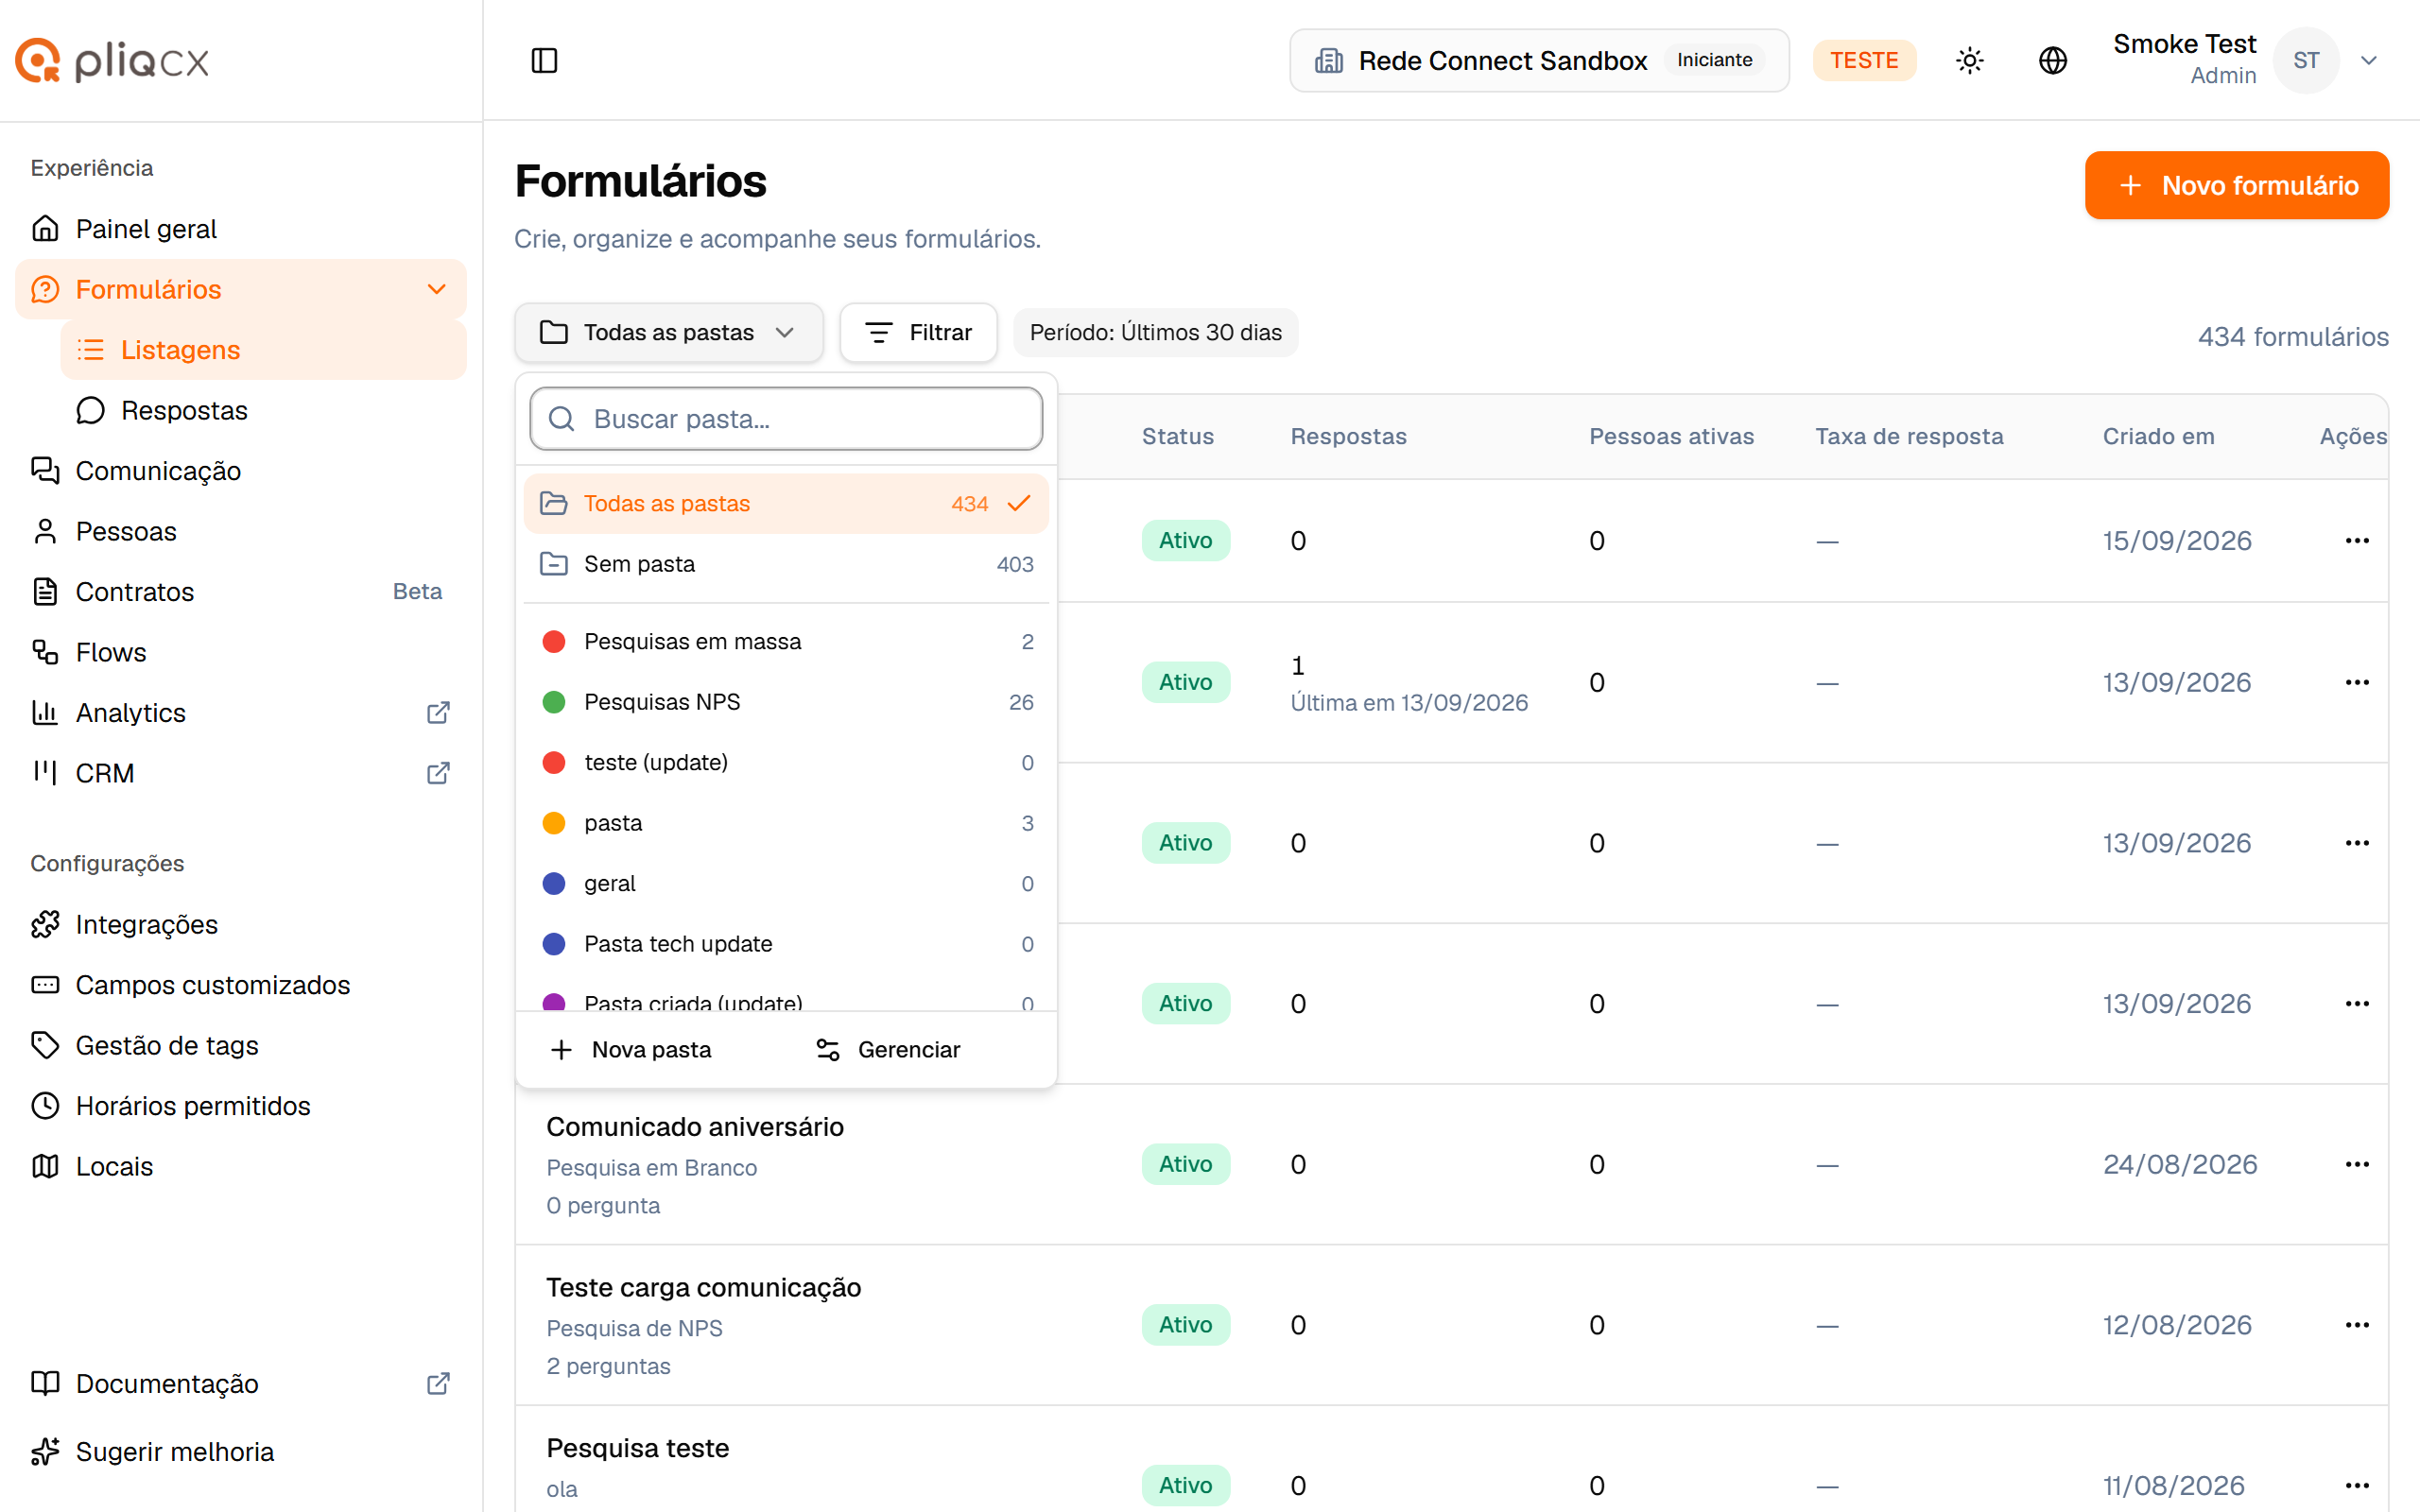
Task: Open Comunicação section
Action: (x=241, y=471)
